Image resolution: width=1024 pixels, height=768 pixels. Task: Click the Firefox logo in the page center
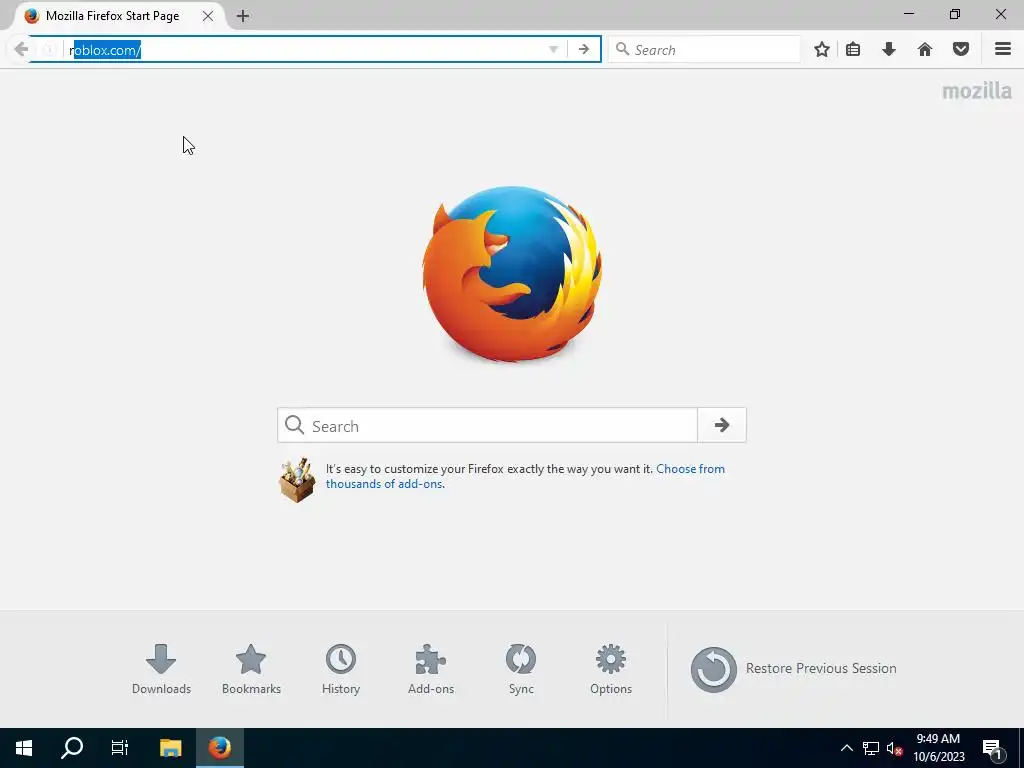[512, 274]
